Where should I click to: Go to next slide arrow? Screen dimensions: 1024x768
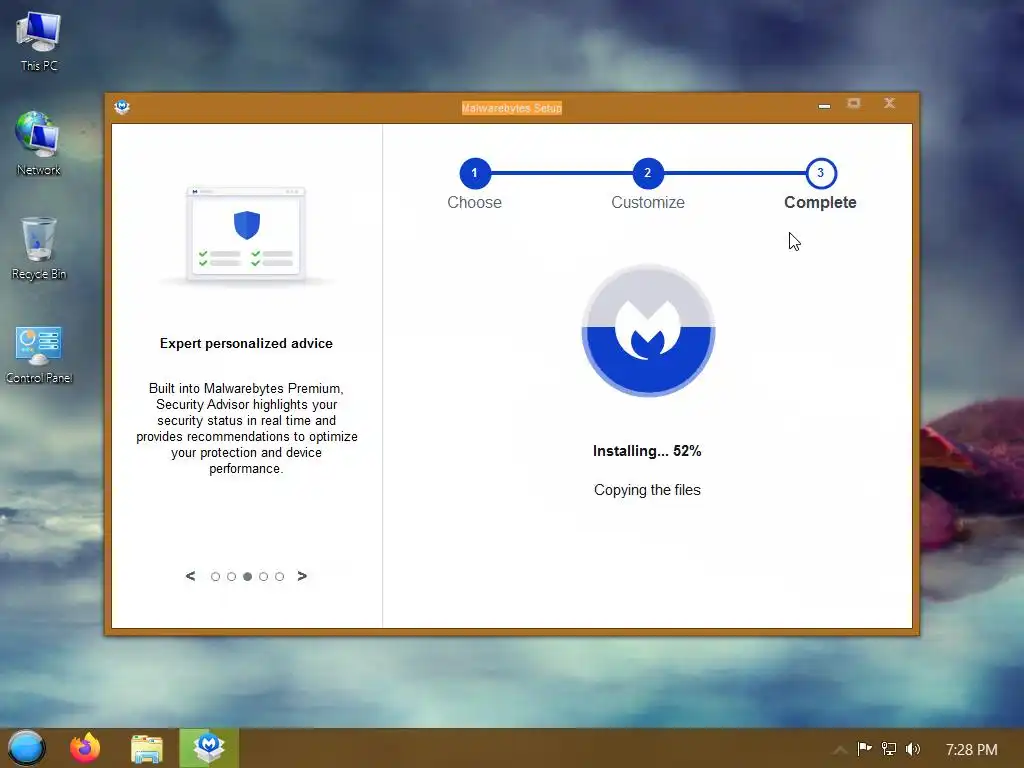302,576
